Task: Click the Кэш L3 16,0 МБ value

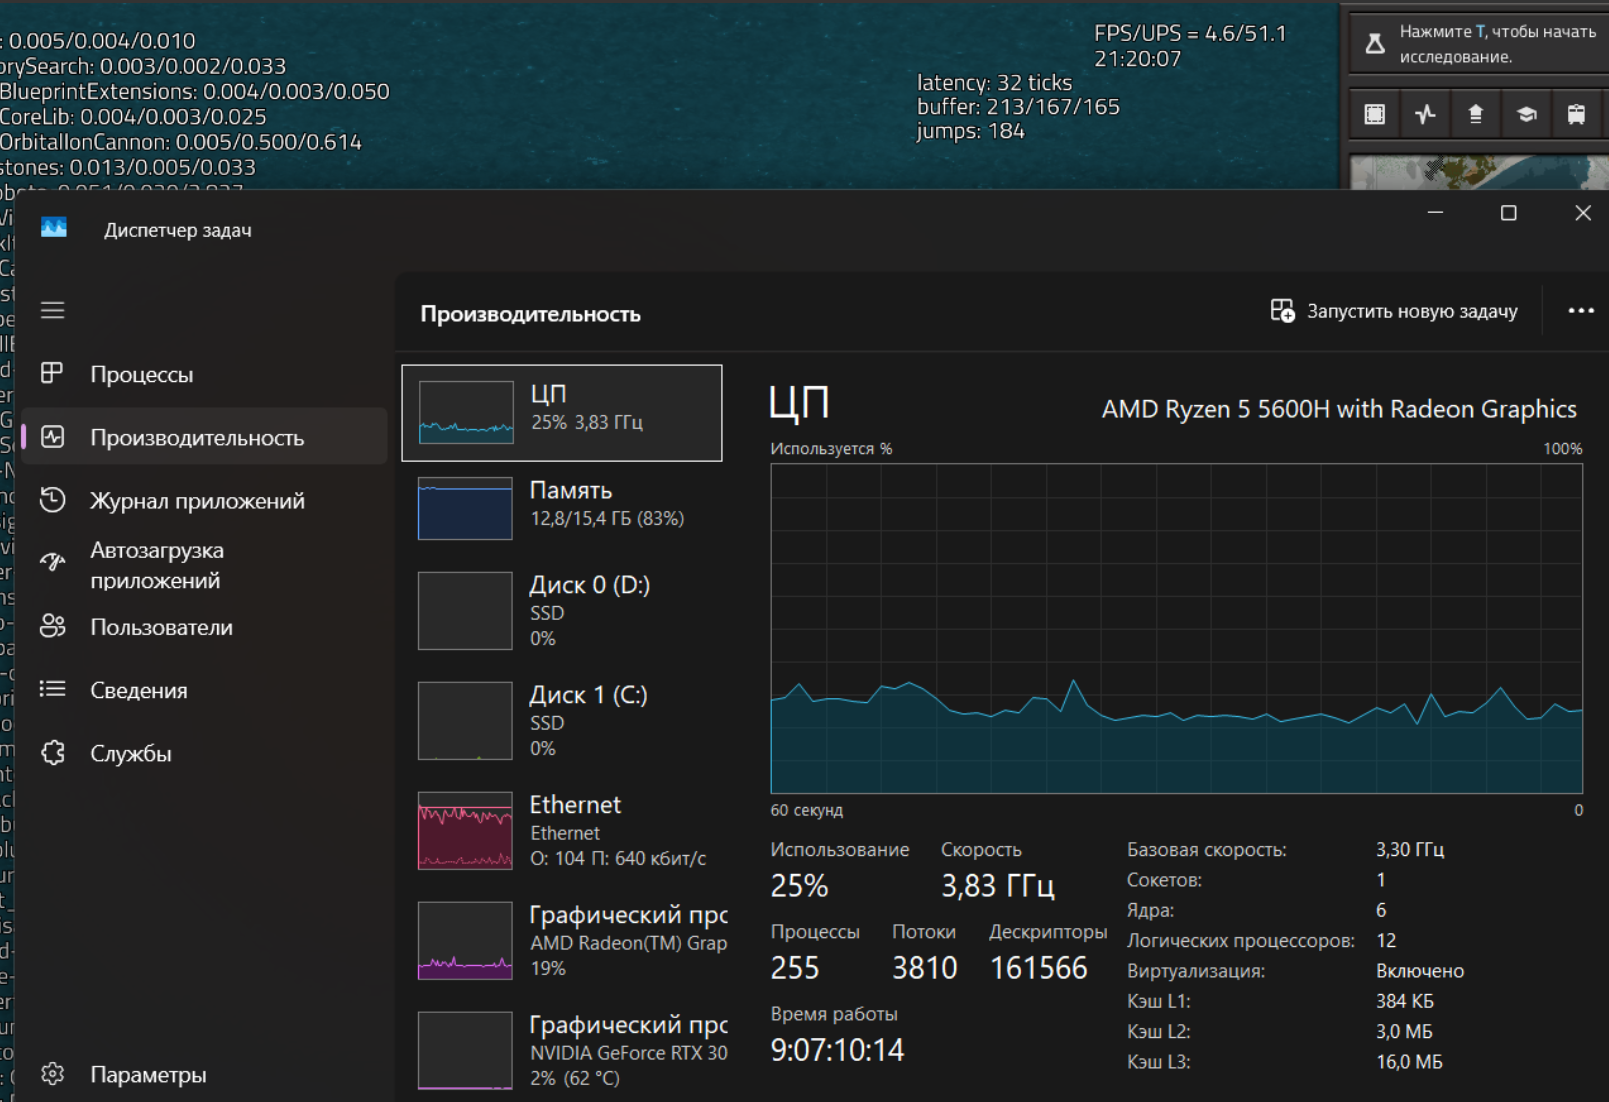Action: point(1409,1062)
